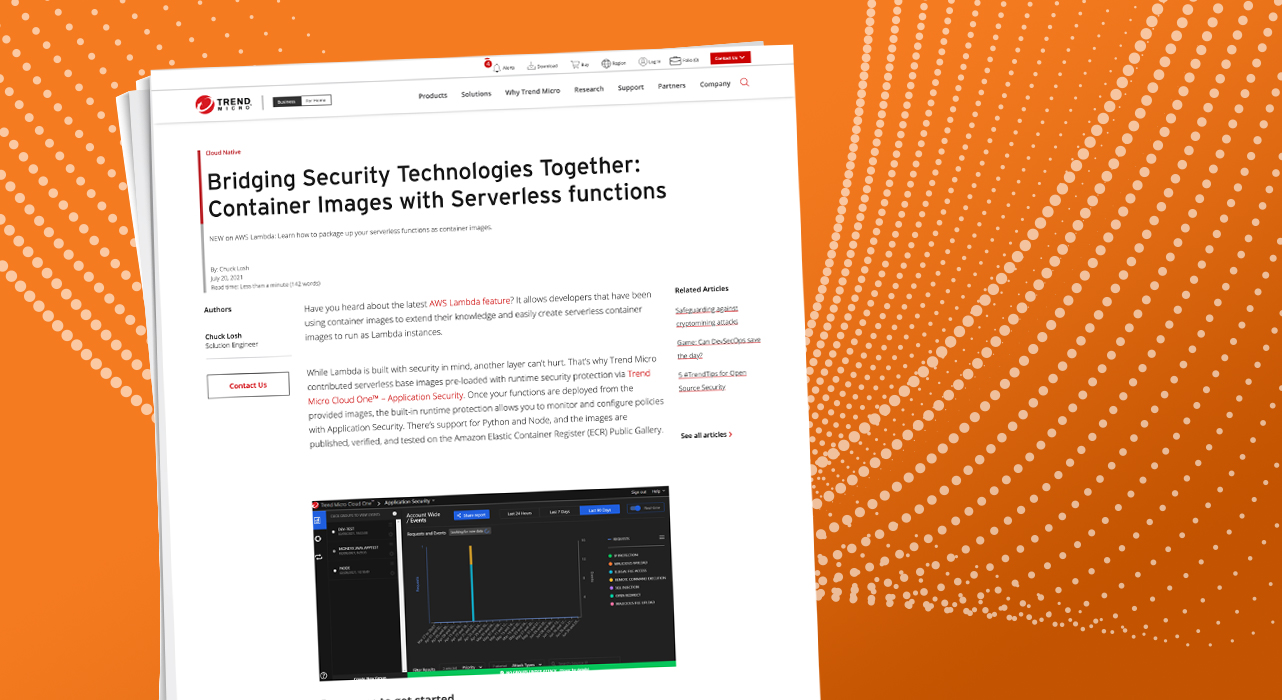Image resolution: width=1282 pixels, height=700 pixels.
Task: Open the Support menu
Action: click(631, 88)
